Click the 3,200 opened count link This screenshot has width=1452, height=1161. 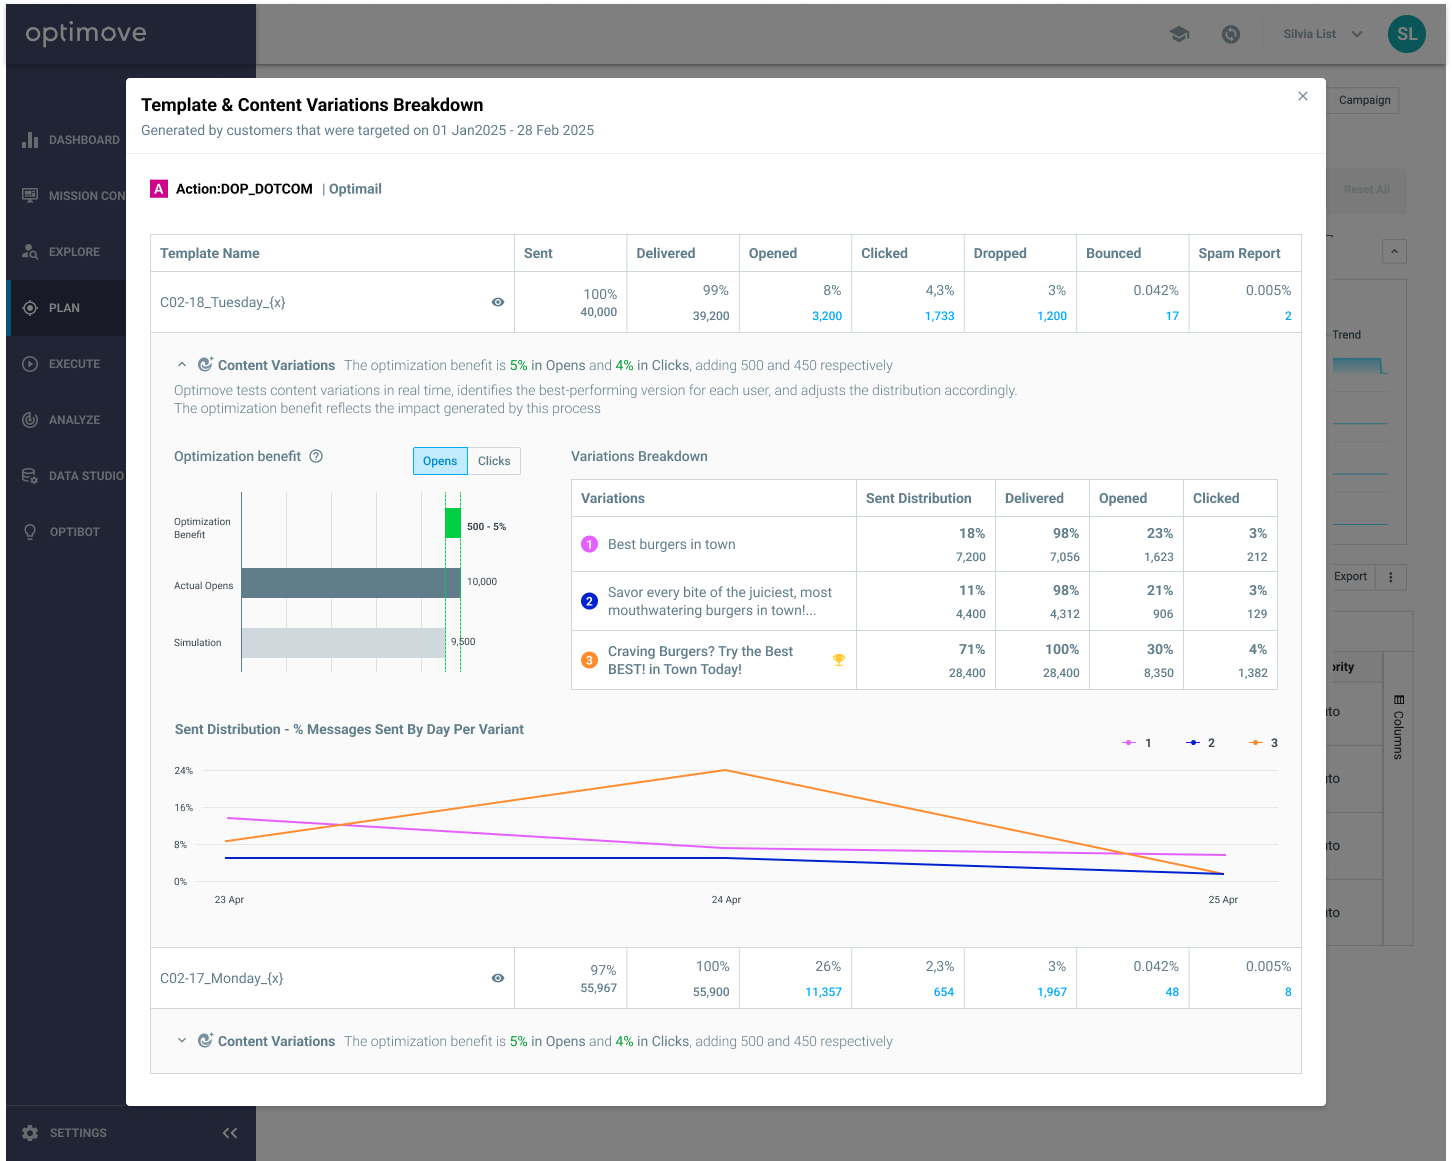826,316
